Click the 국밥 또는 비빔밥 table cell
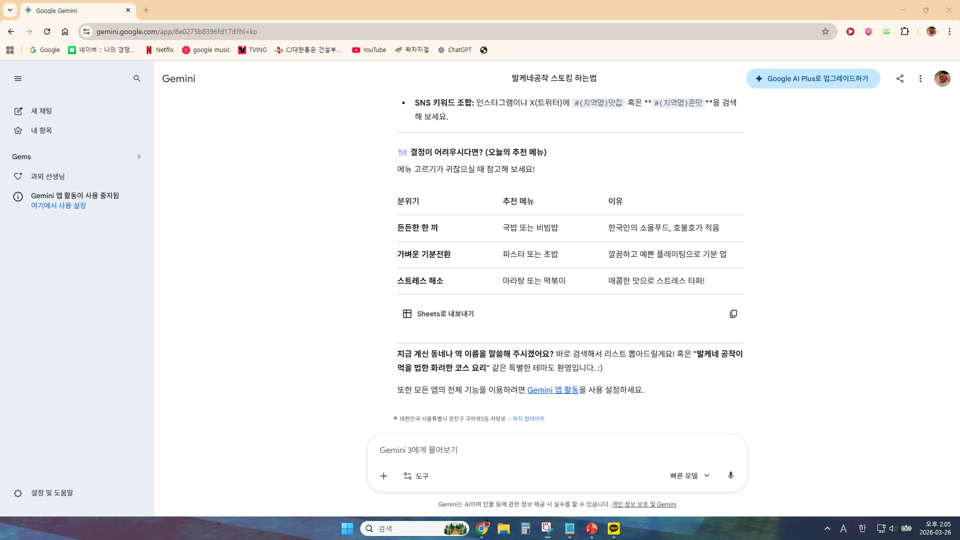960x540 pixels. (530, 228)
